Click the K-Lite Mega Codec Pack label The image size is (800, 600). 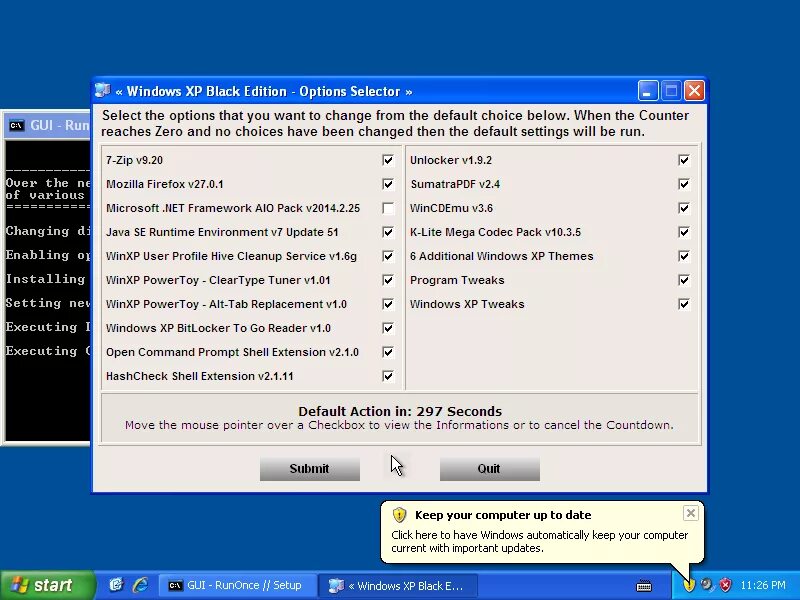(495, 232)
